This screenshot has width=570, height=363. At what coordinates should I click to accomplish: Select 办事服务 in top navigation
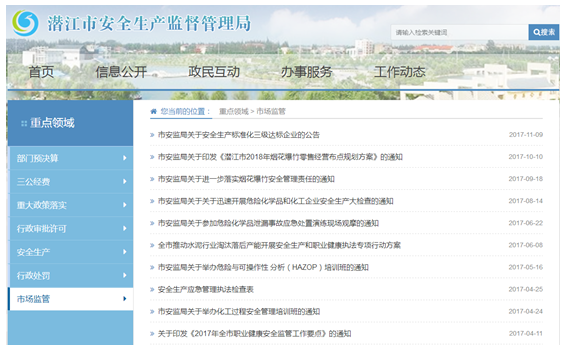(x=307, y=72)
